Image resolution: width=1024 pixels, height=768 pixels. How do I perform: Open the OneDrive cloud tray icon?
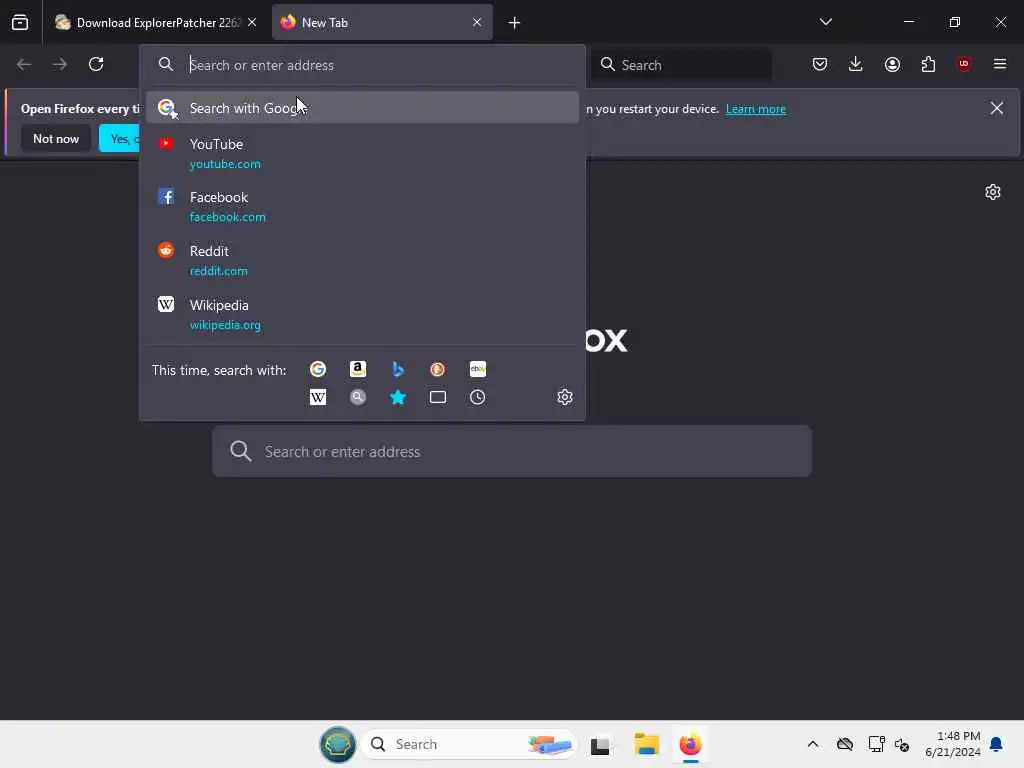pos(844,744)
